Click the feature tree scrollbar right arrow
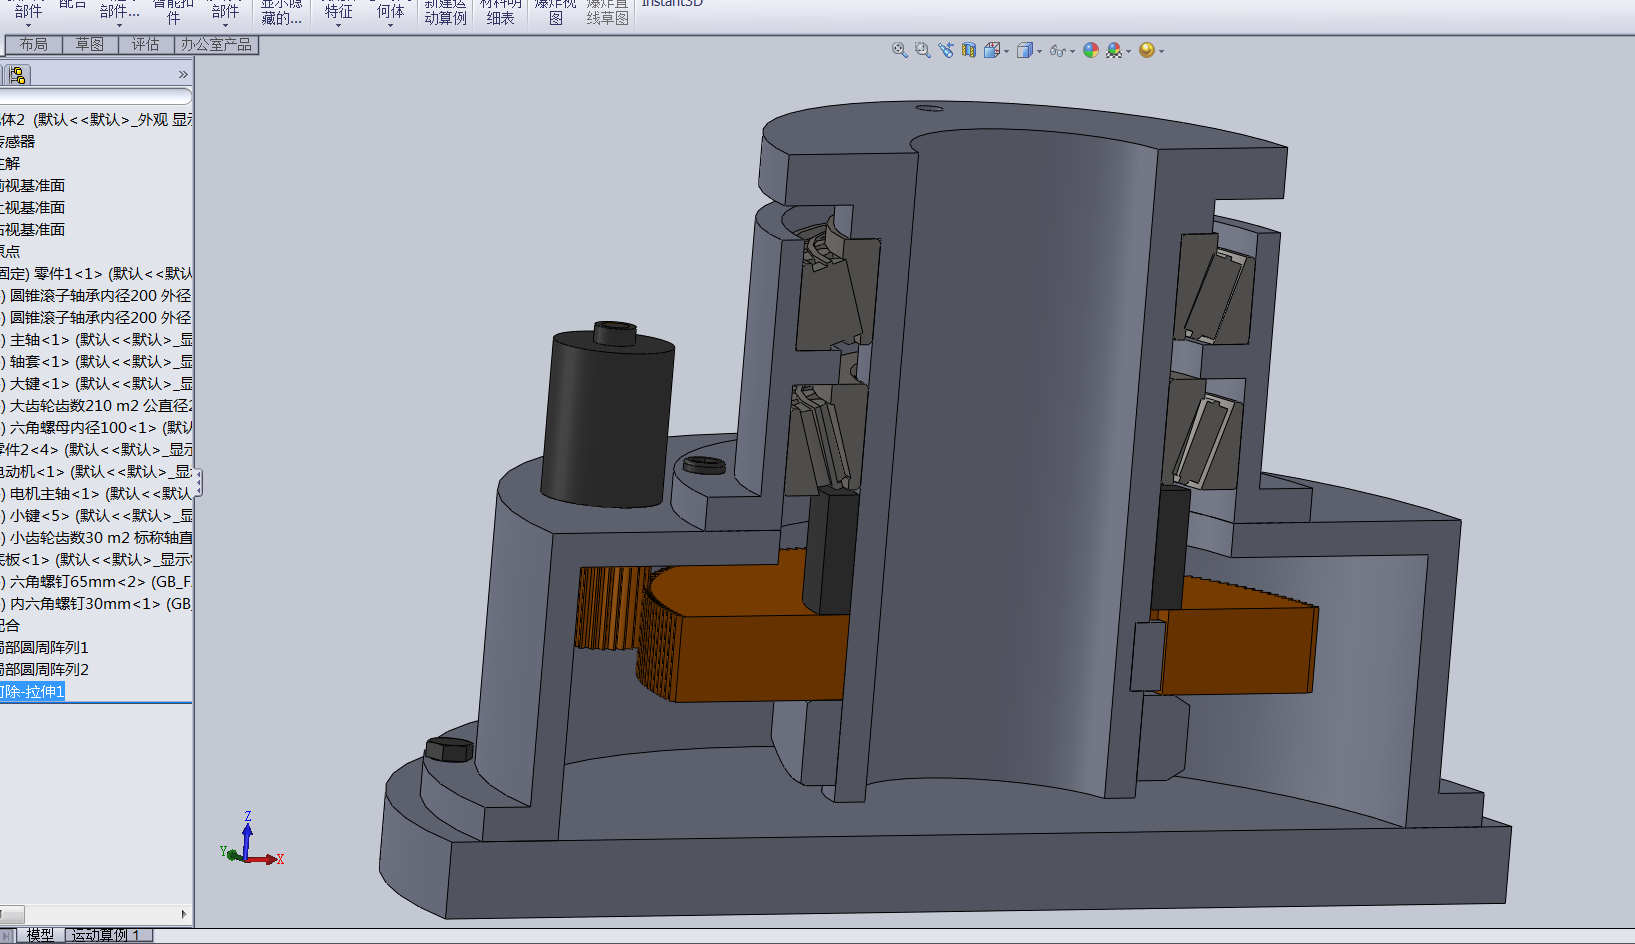Screen dimensions: 1635x944 click(x=184, y=914)
